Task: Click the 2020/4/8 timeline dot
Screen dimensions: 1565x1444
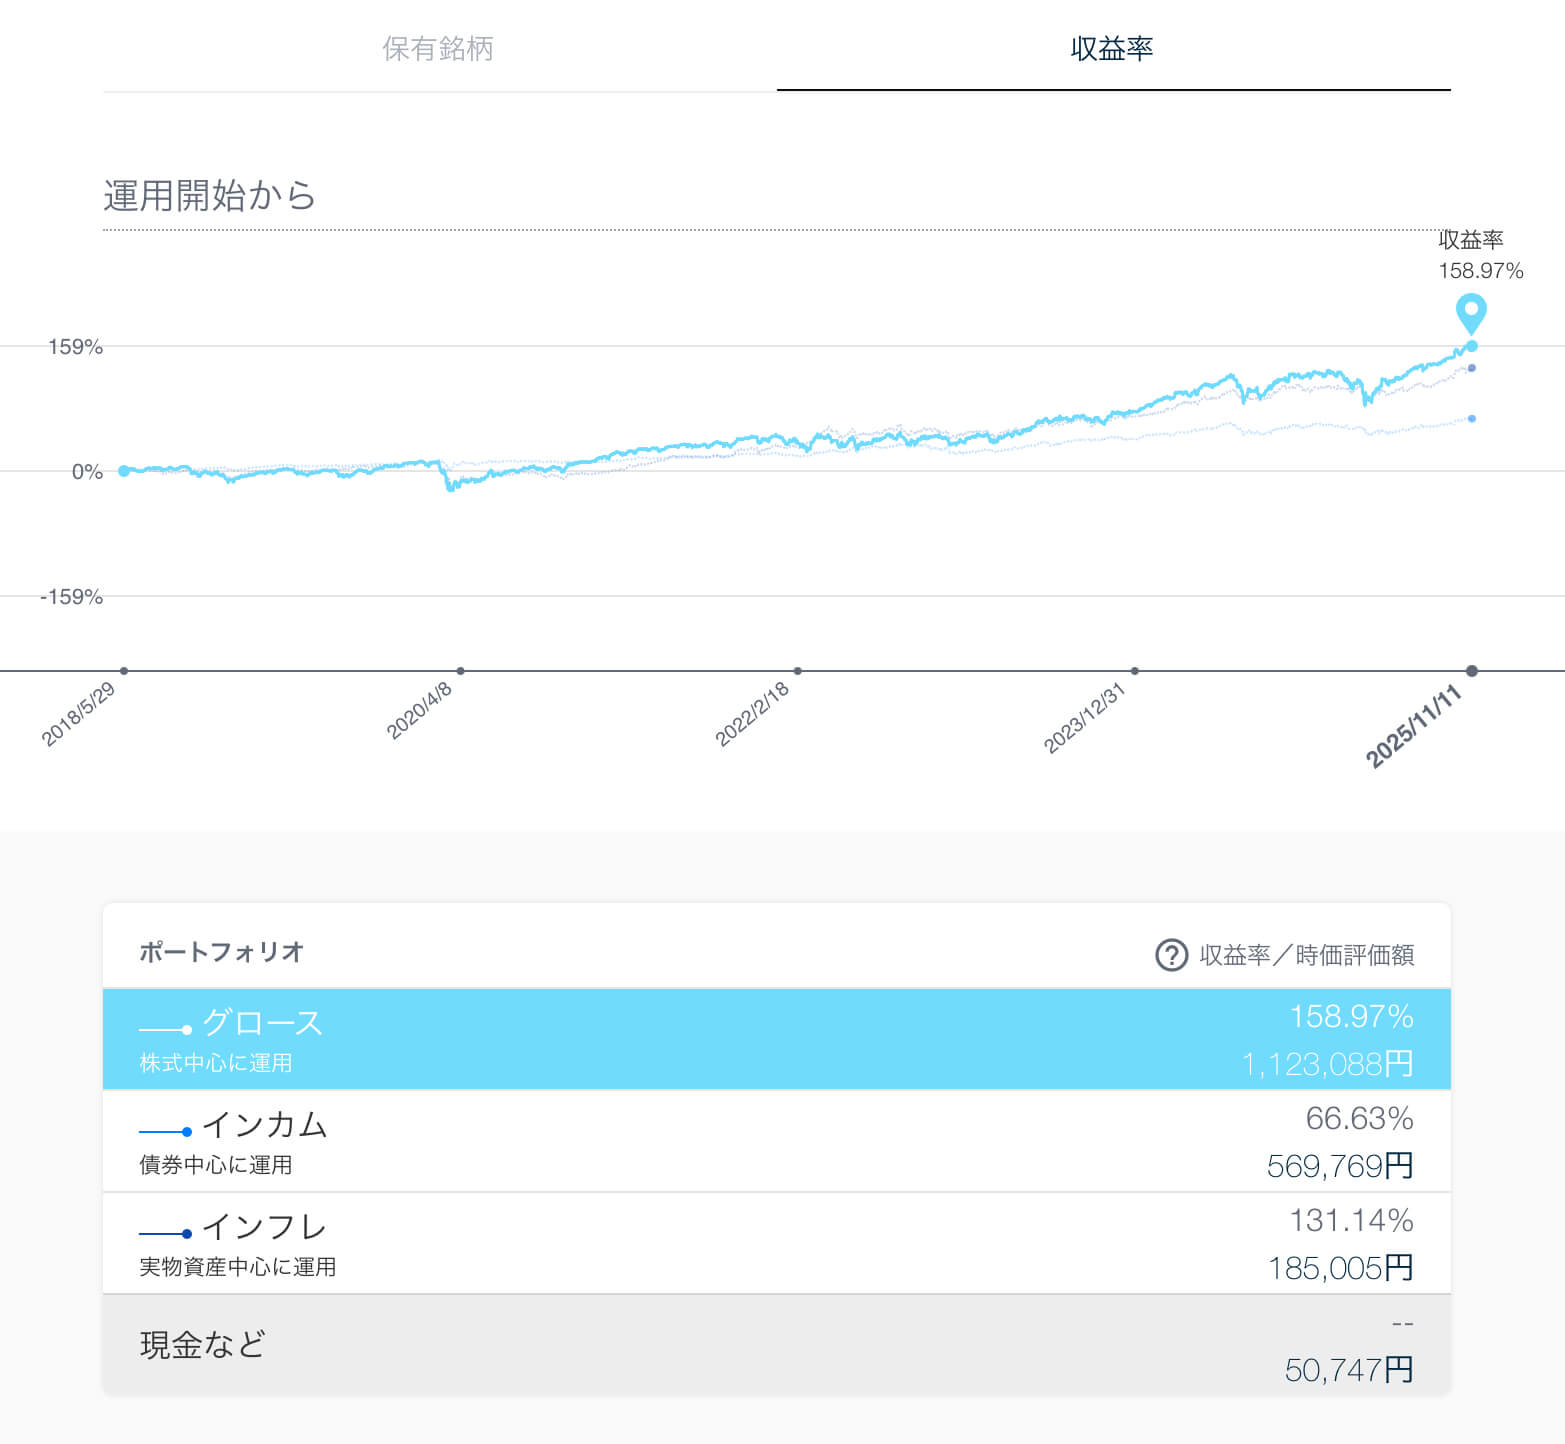Action: pos(460,671)
